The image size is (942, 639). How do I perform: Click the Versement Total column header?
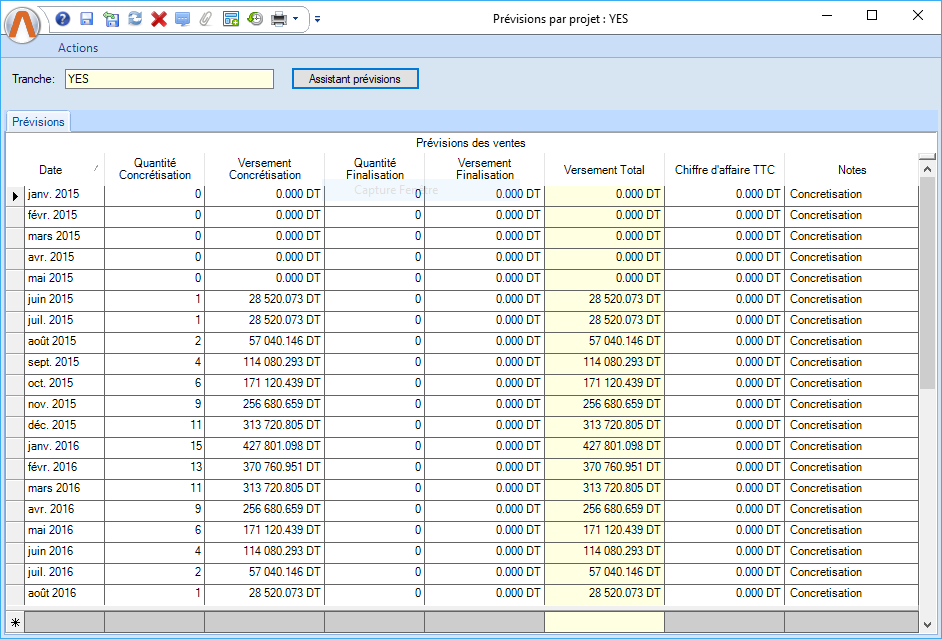(604, 170)
